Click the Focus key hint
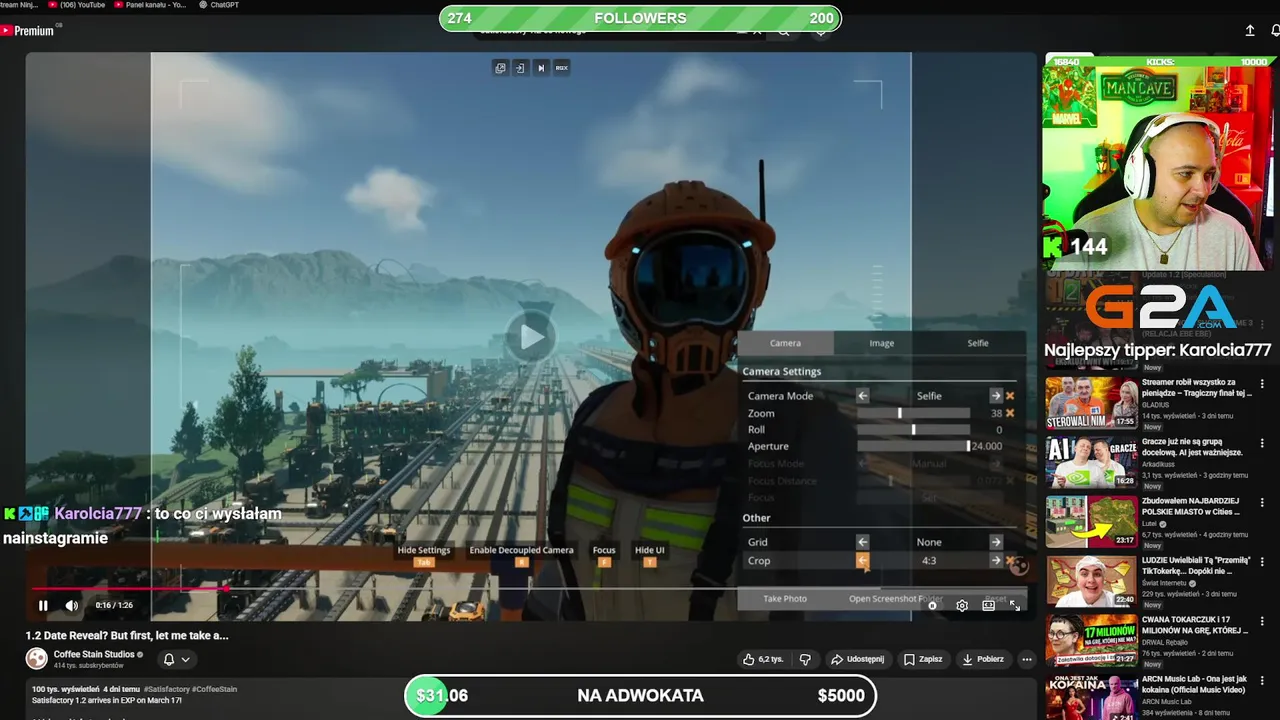The width and height of the screenshot is (1280, 720). click(604, 555)
